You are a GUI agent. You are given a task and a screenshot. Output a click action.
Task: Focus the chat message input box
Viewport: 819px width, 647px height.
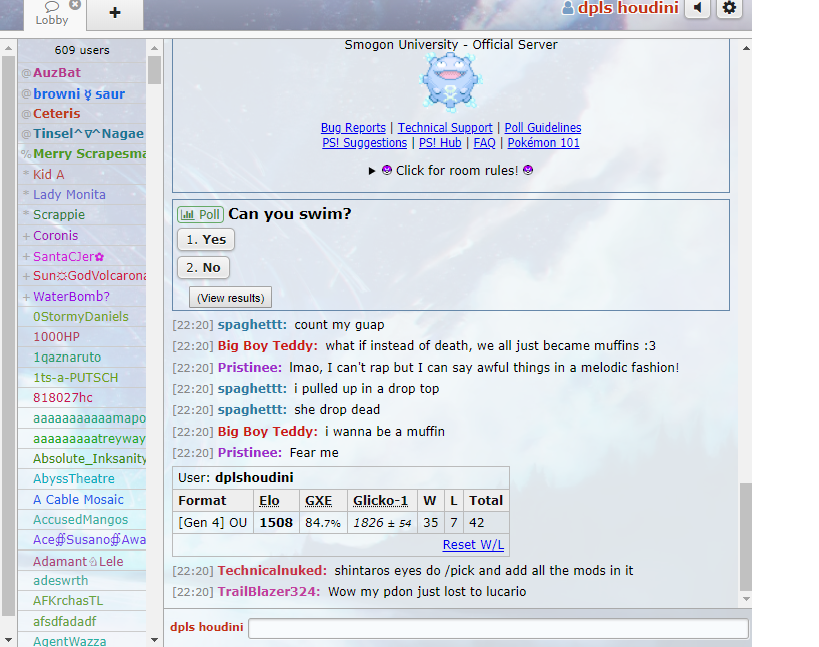pos(498,628)
